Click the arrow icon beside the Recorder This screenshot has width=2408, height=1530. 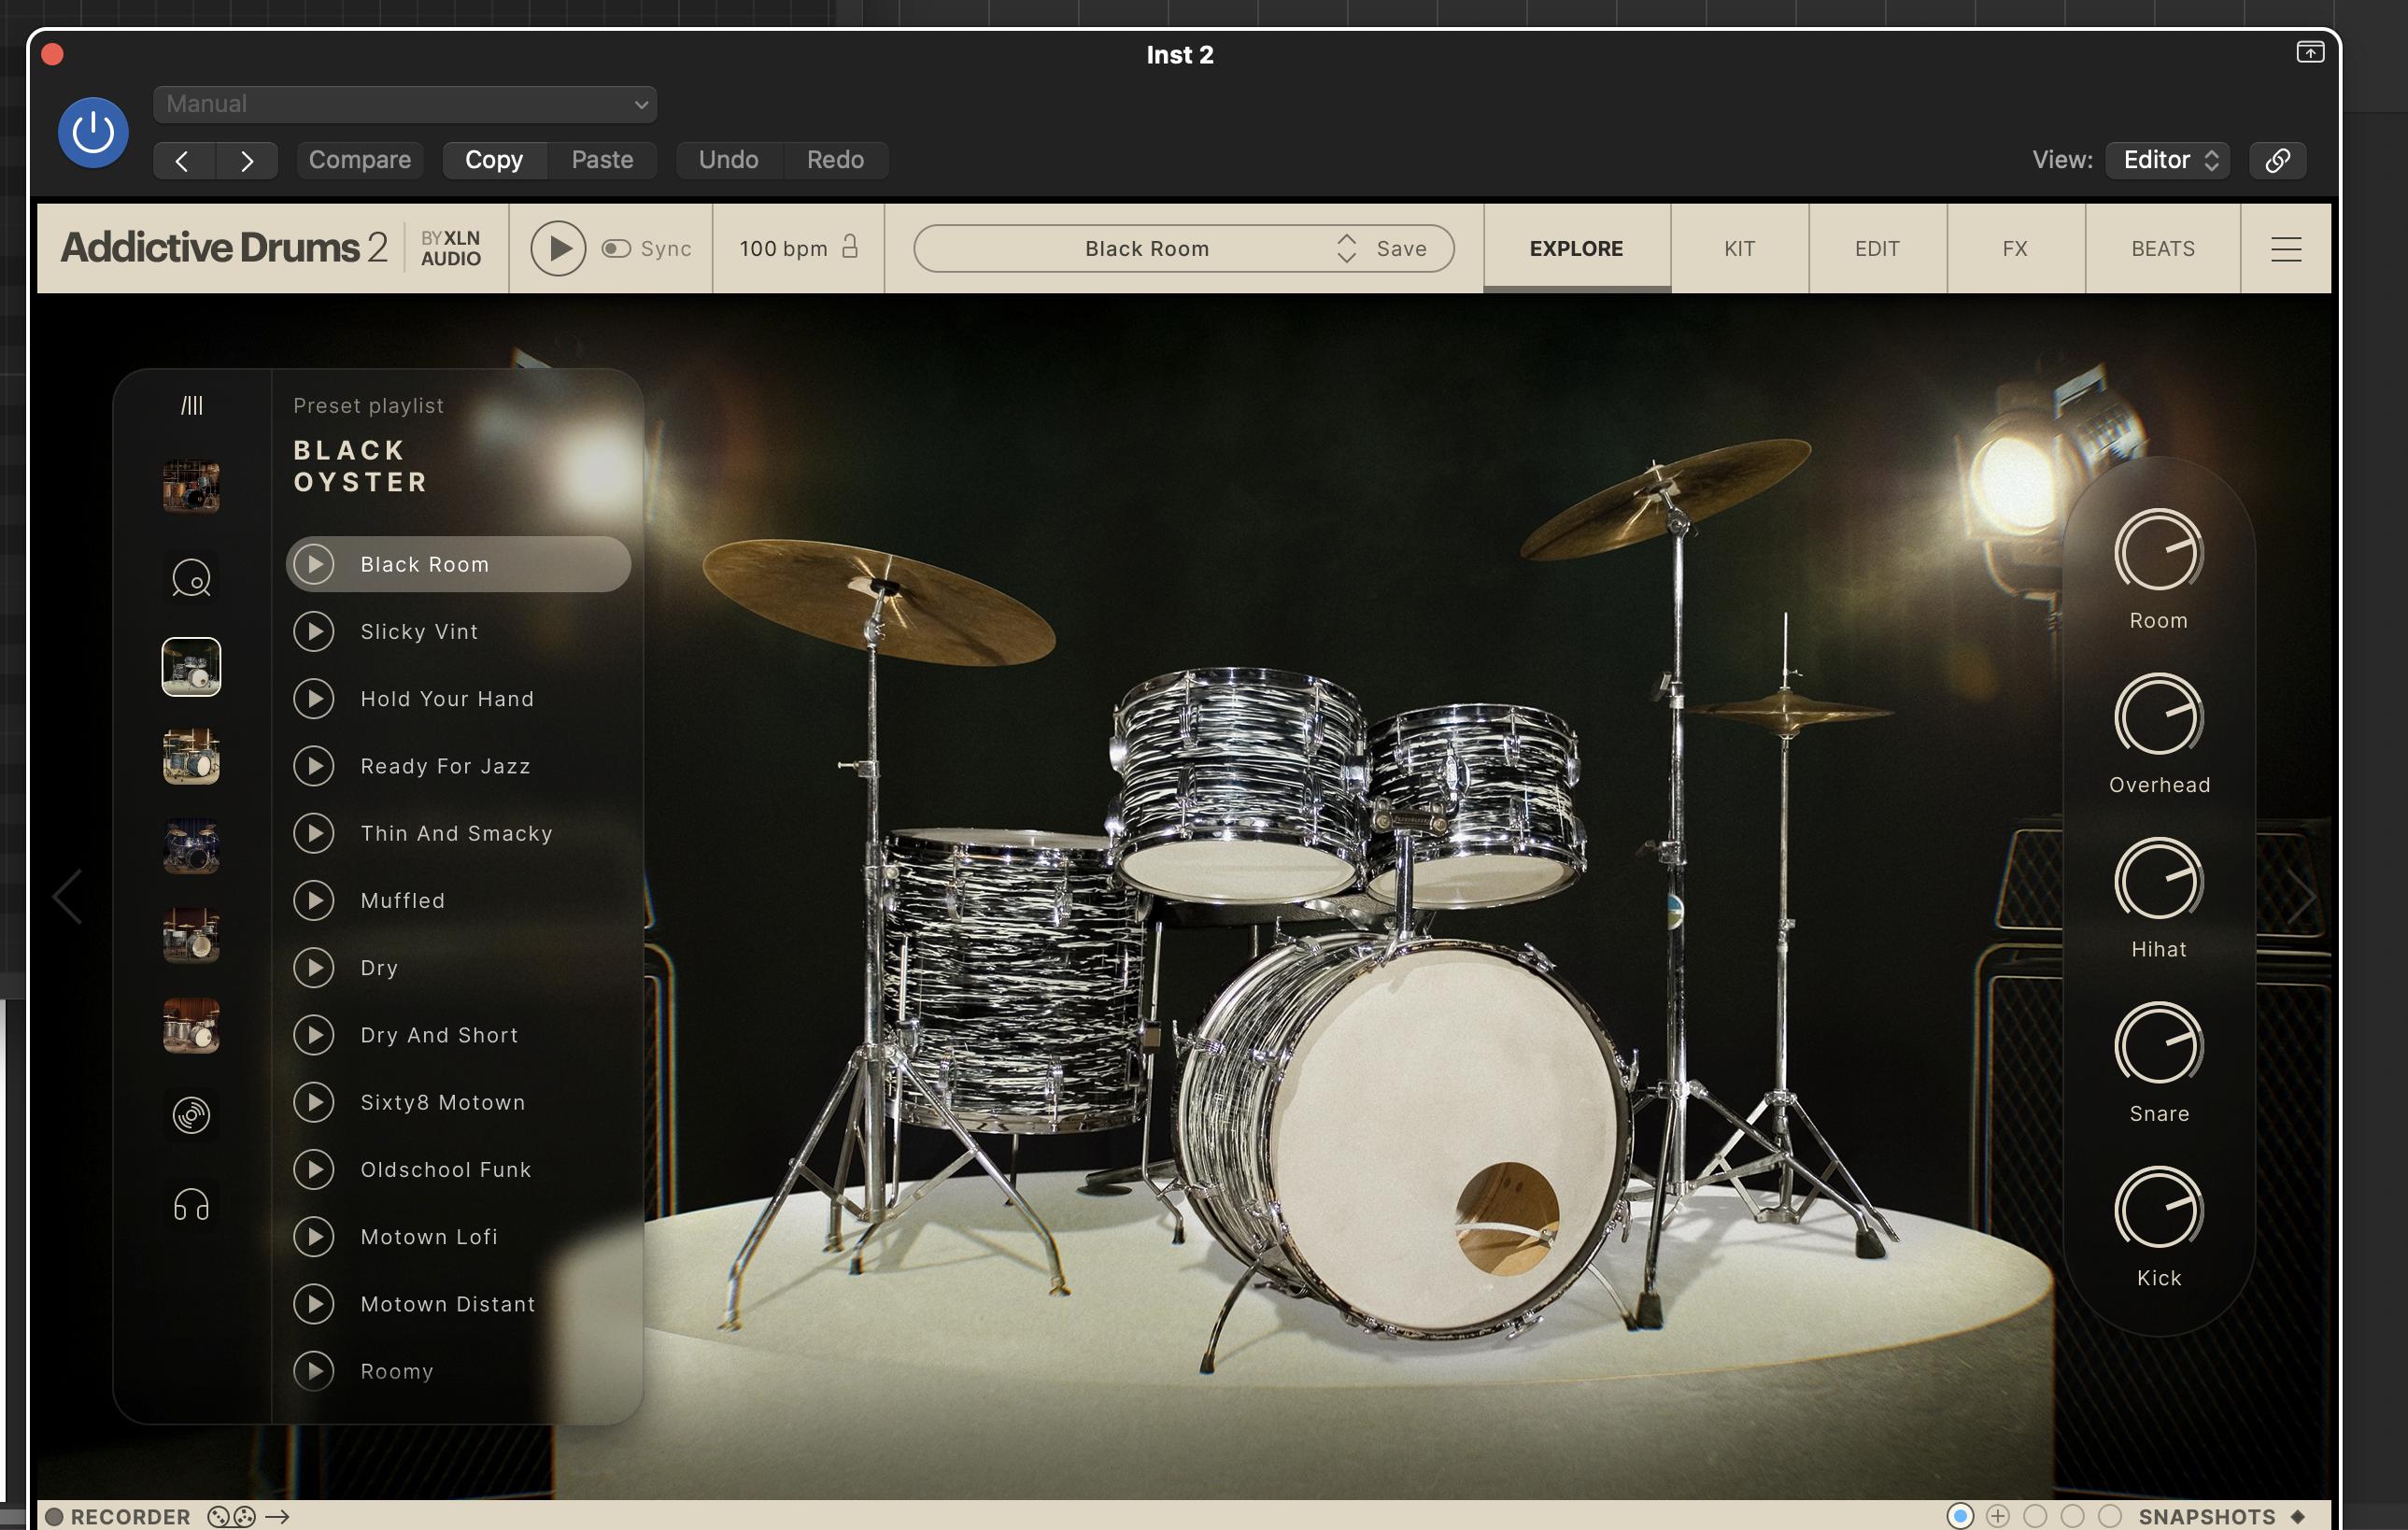[277, 1516]
